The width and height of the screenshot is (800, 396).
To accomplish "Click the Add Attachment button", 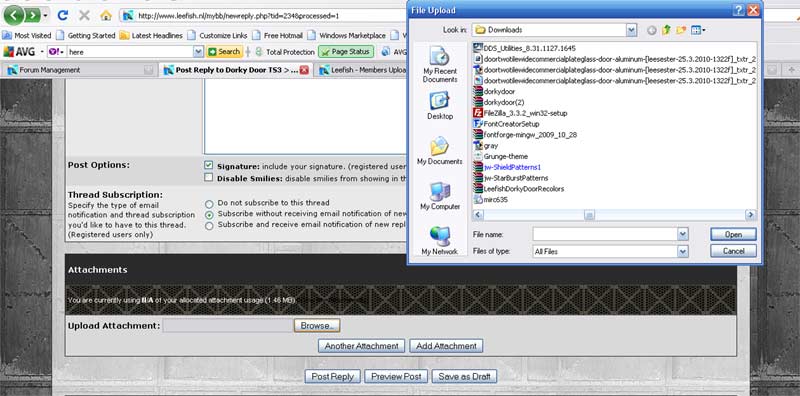I will [446, 346].
